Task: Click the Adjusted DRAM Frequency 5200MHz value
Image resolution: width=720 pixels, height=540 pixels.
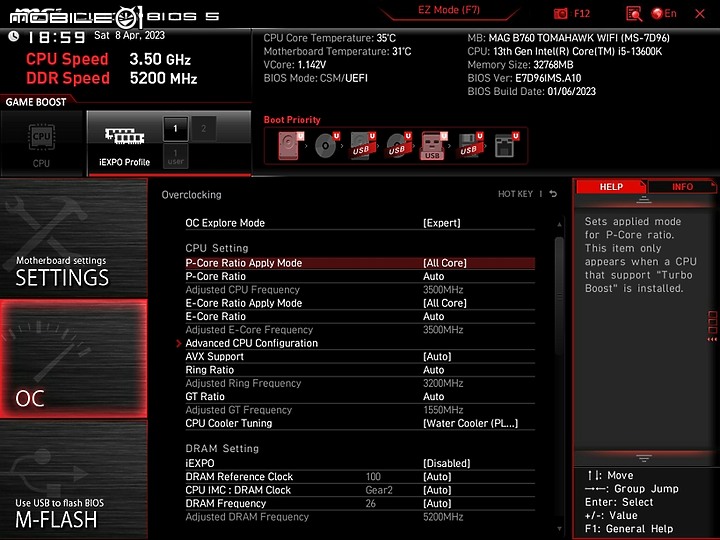Action: tap(443, 517)
